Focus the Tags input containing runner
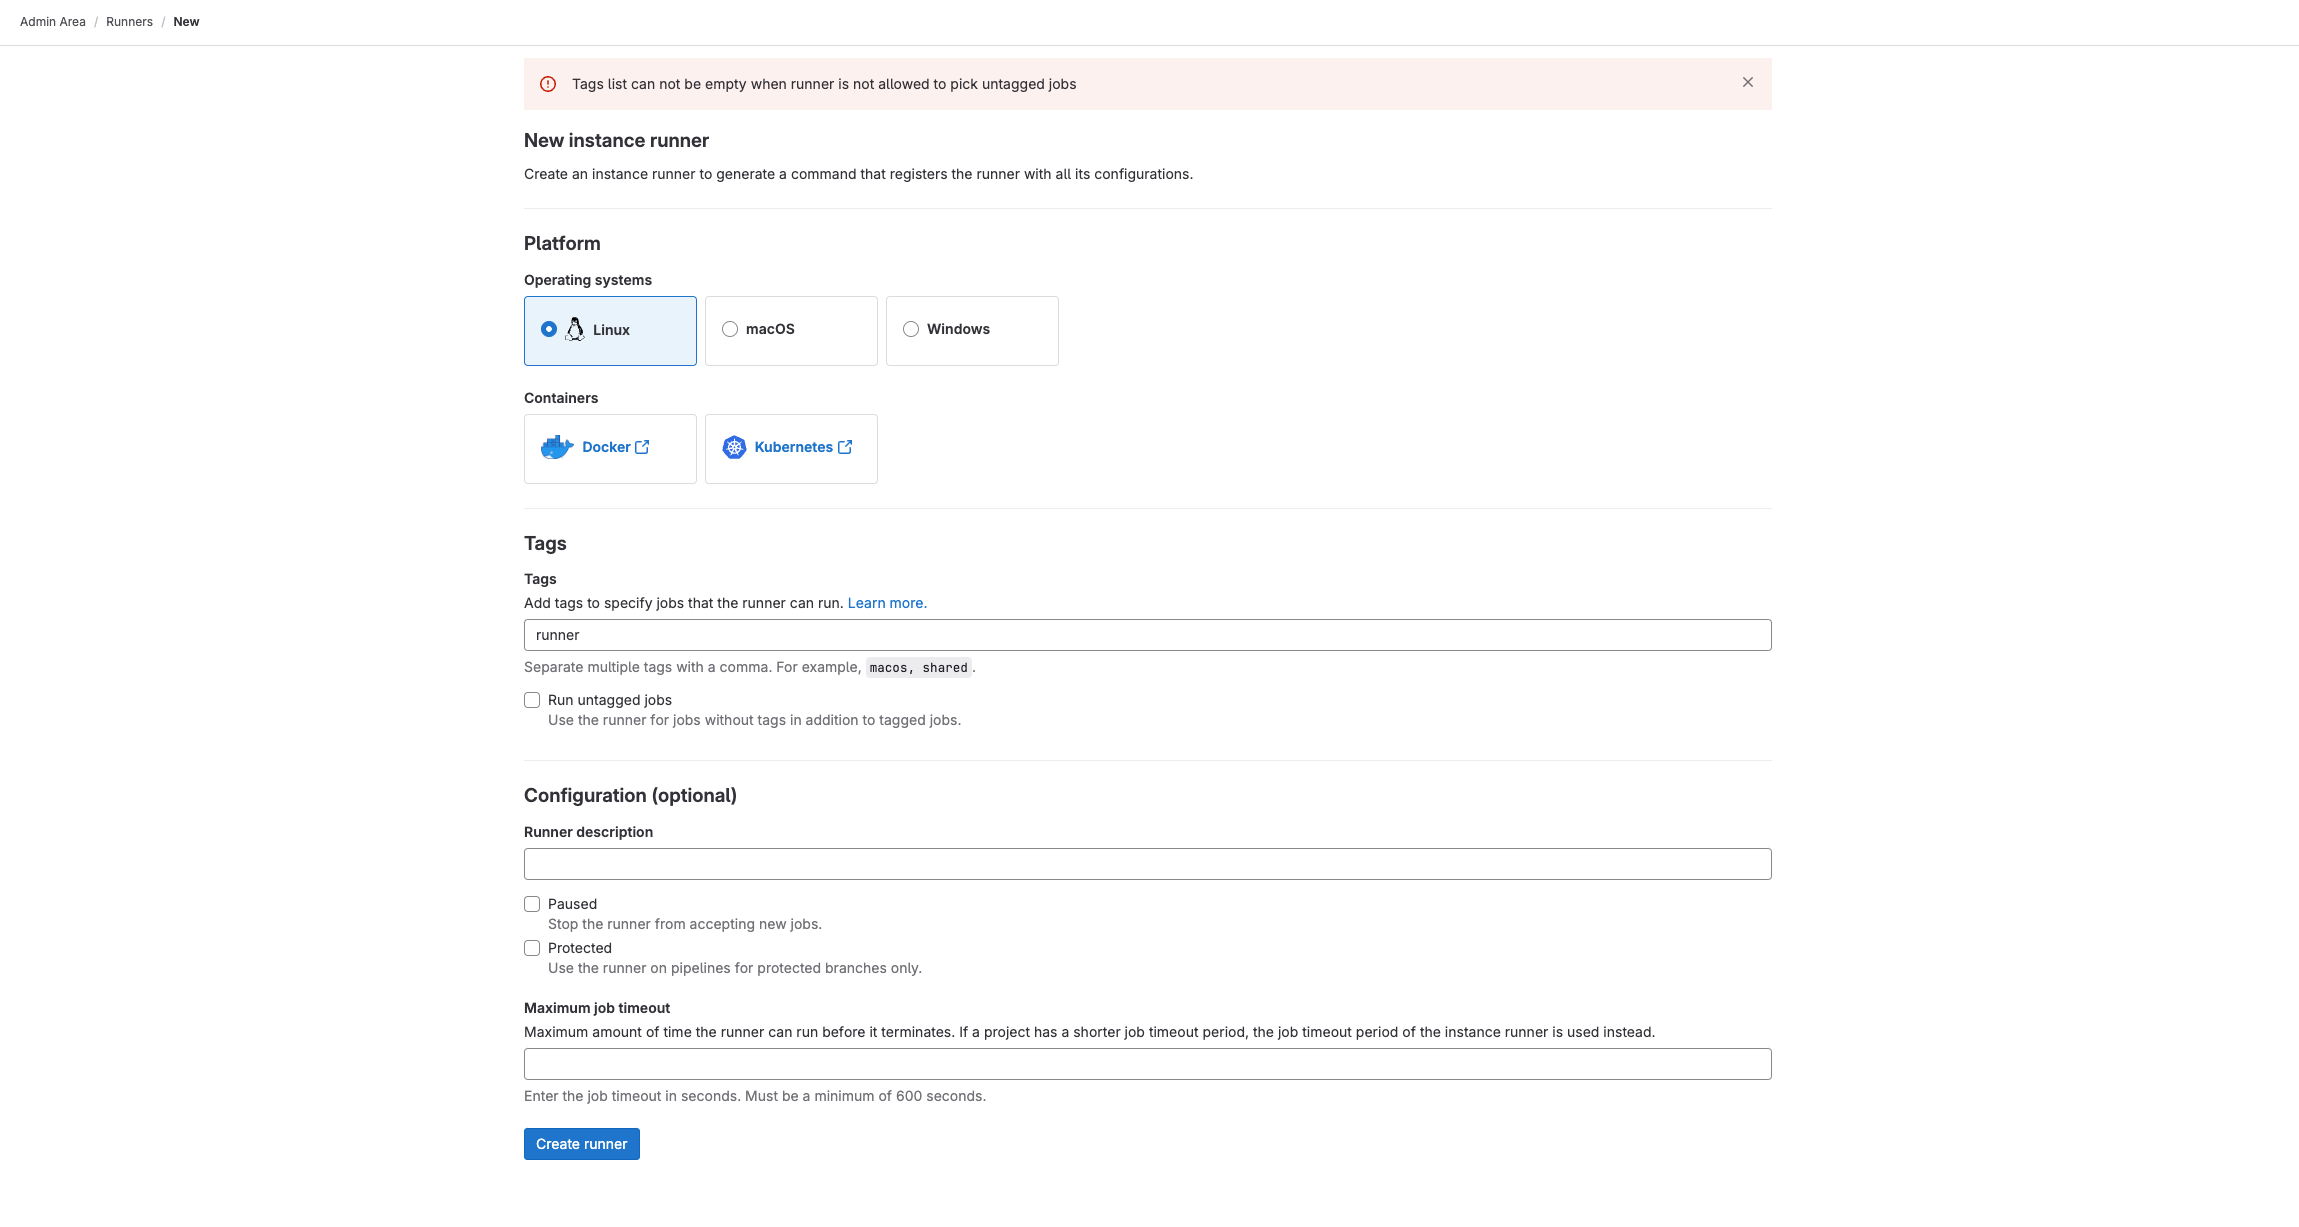This screenshot has height=1227, width=2299. pos(1147,635)
